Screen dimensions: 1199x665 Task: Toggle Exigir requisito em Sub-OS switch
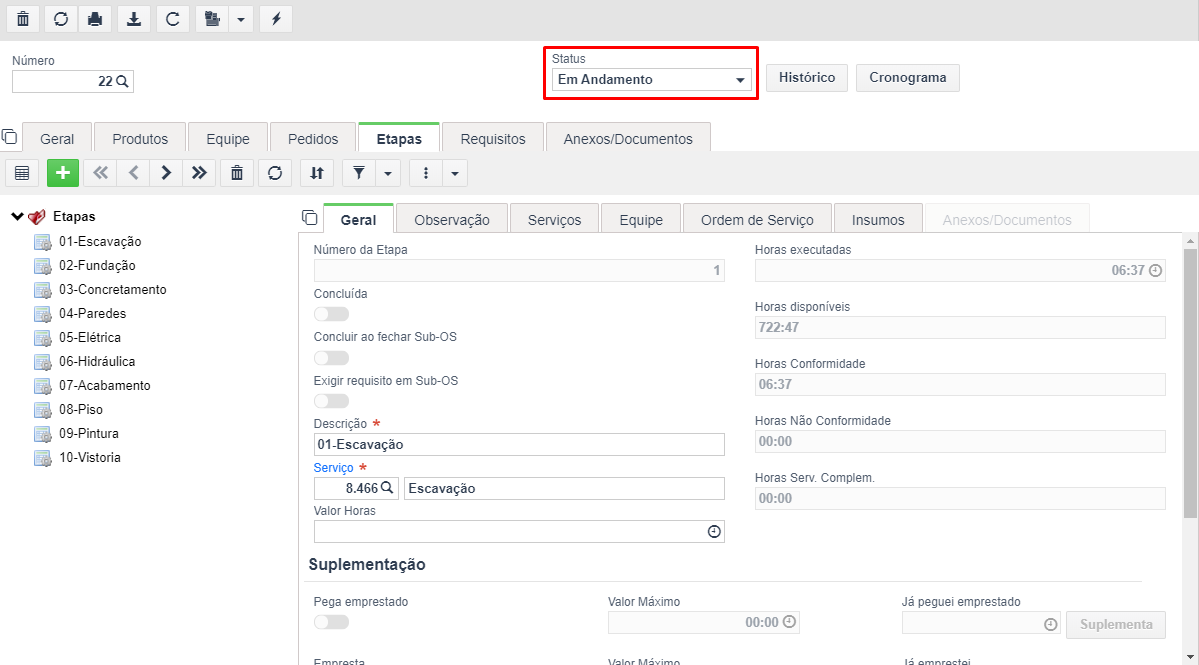(331, 401)
